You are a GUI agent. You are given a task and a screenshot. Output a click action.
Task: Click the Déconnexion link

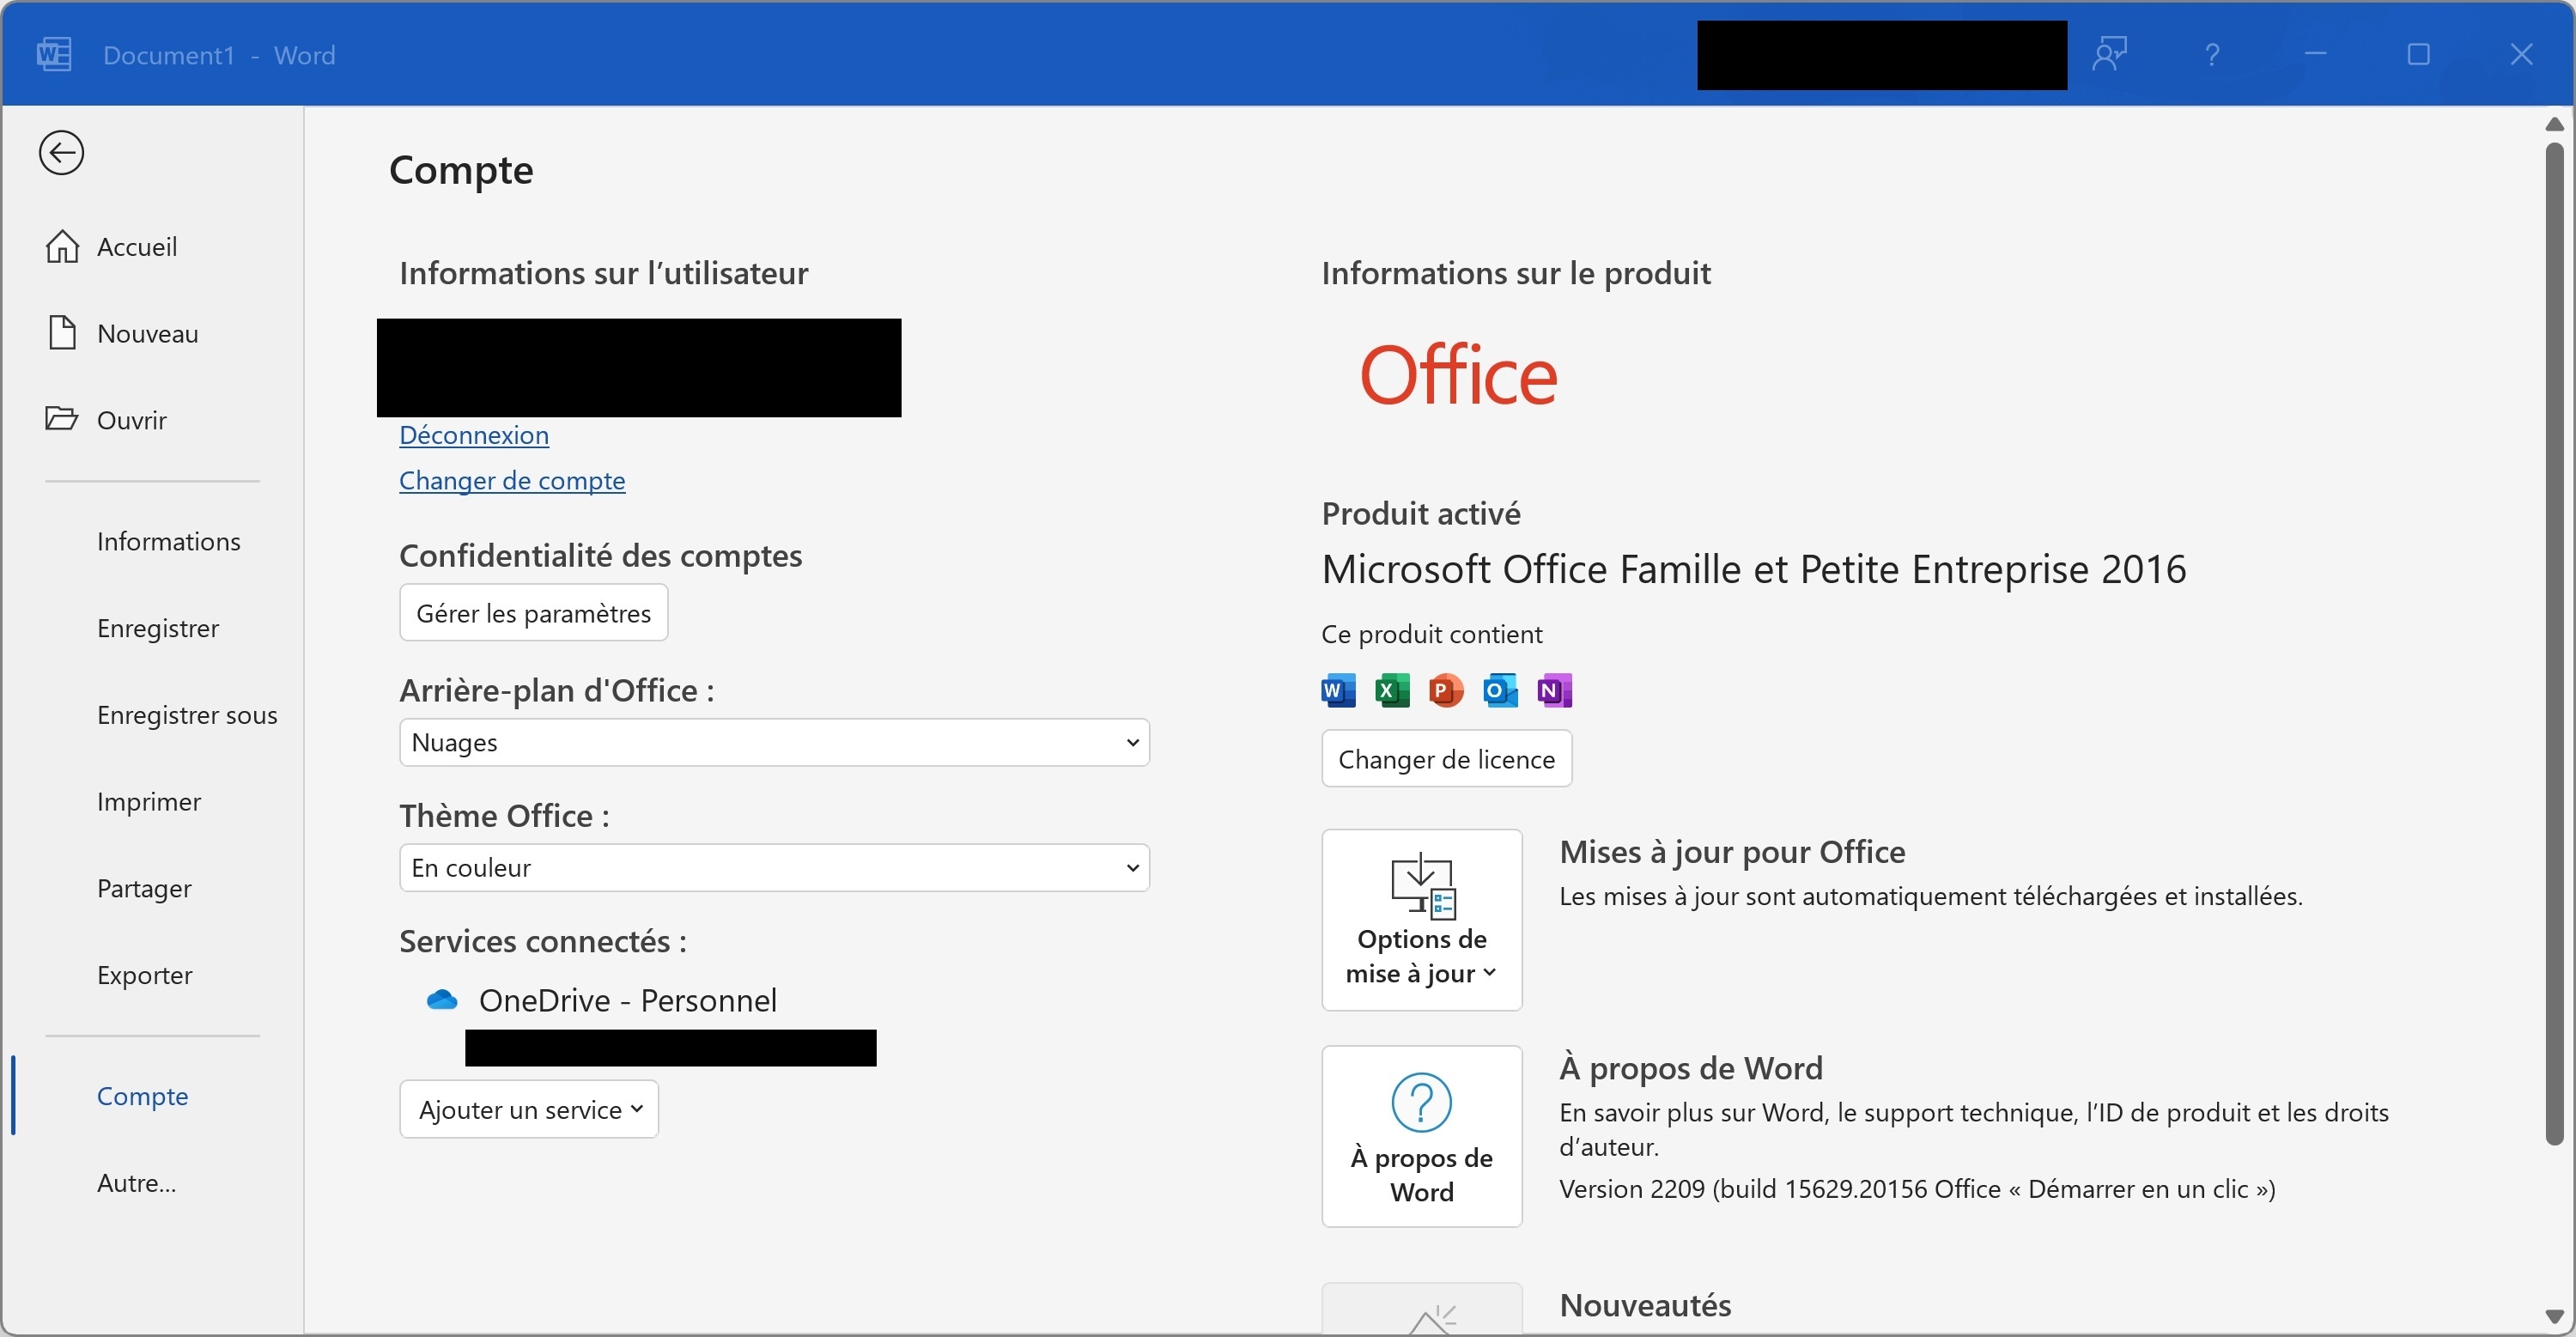[474, 435]
